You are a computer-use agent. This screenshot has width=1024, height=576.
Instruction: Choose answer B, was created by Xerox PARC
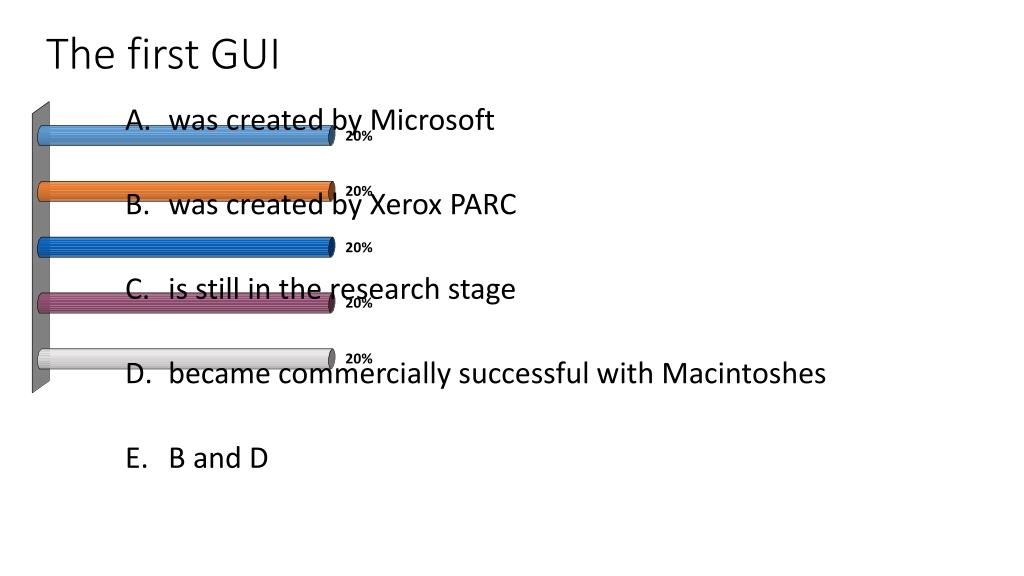click(321, 204)
